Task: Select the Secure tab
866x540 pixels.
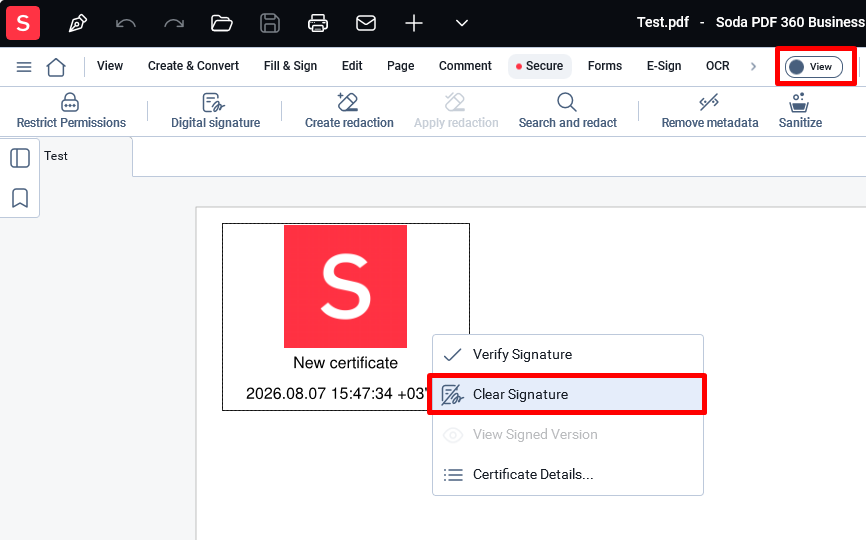Action: (540, 66)
